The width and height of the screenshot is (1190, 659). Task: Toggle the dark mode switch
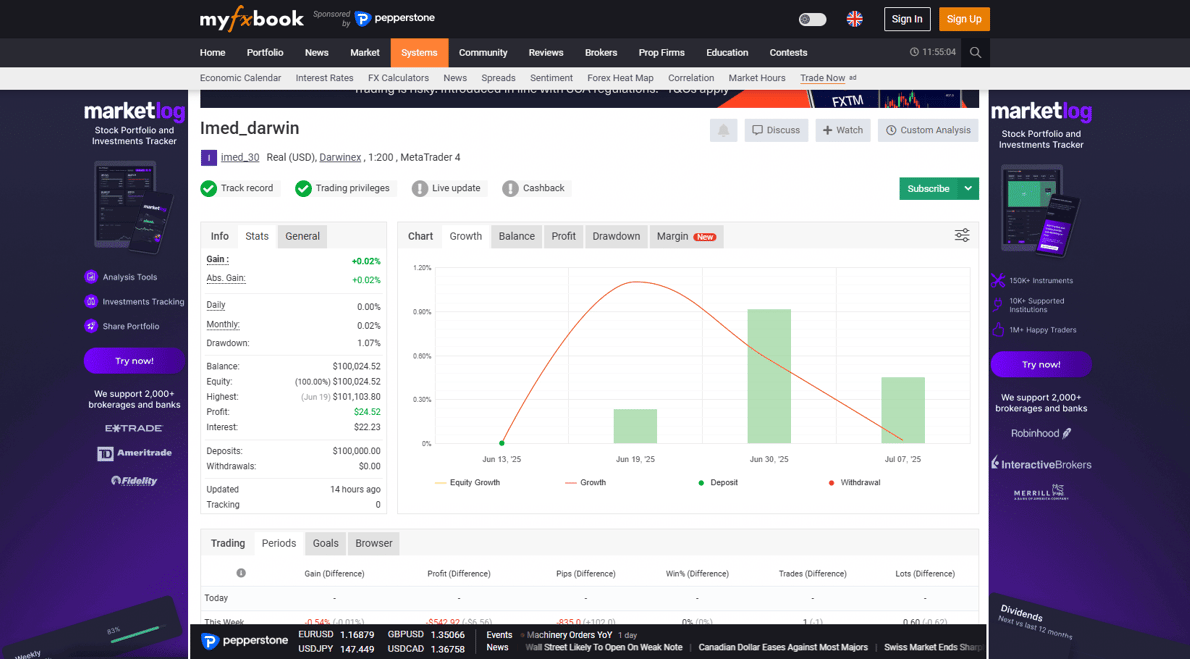[x=812, y=19]
